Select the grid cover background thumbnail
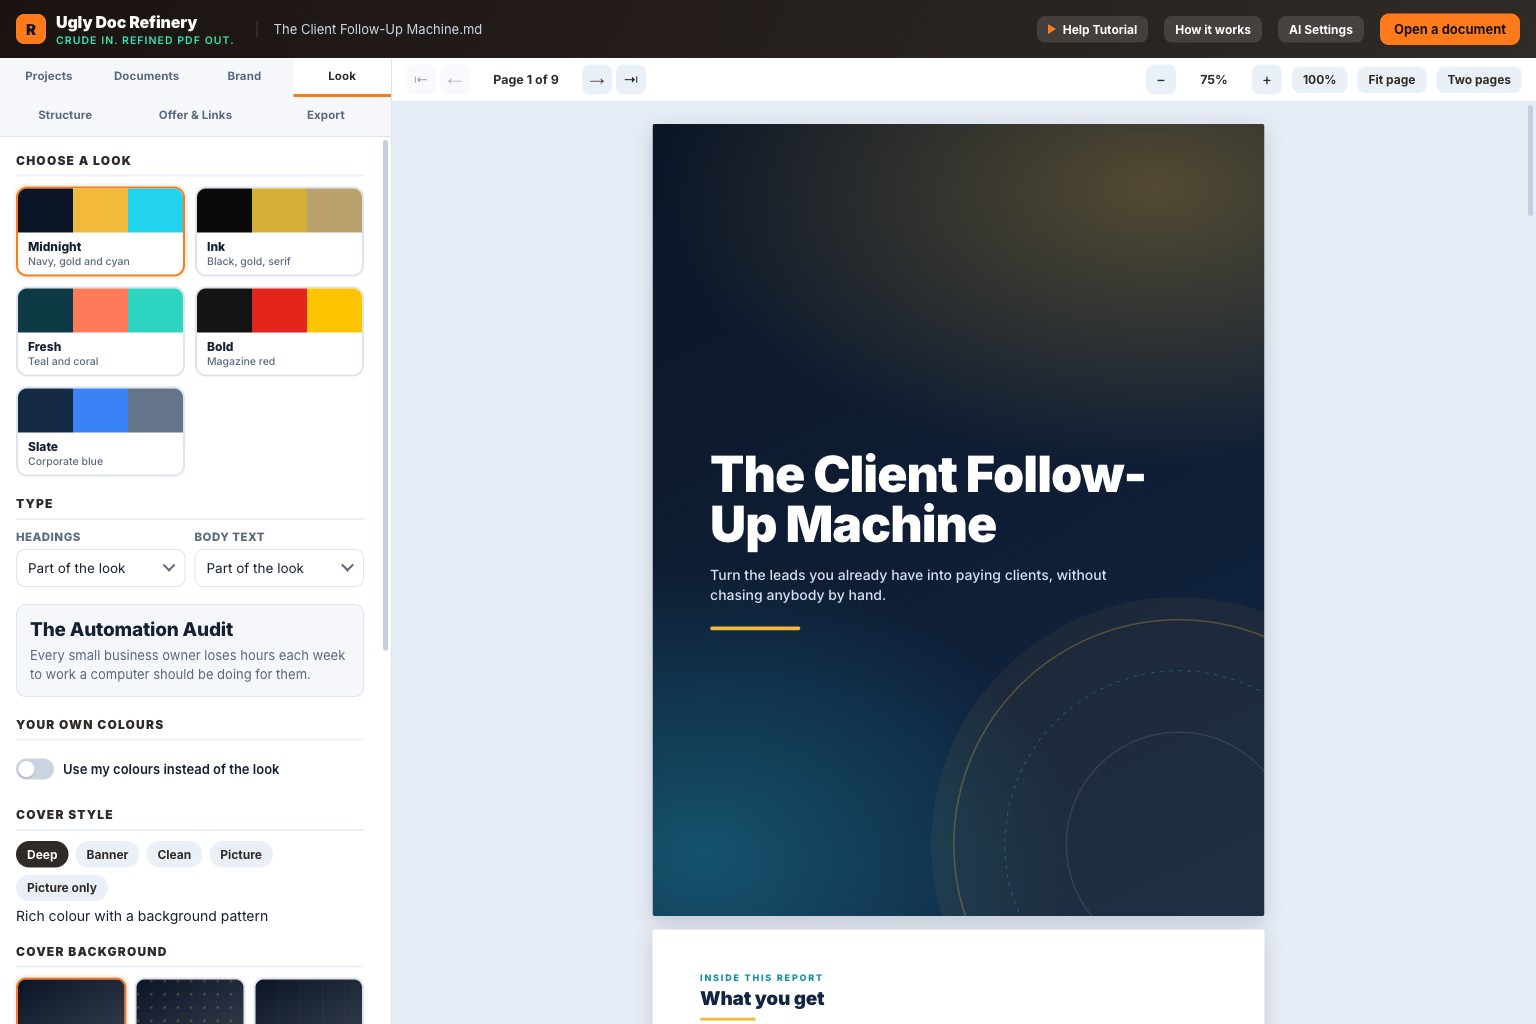The image size is (1536, 1024). [x=308, y=1001]
